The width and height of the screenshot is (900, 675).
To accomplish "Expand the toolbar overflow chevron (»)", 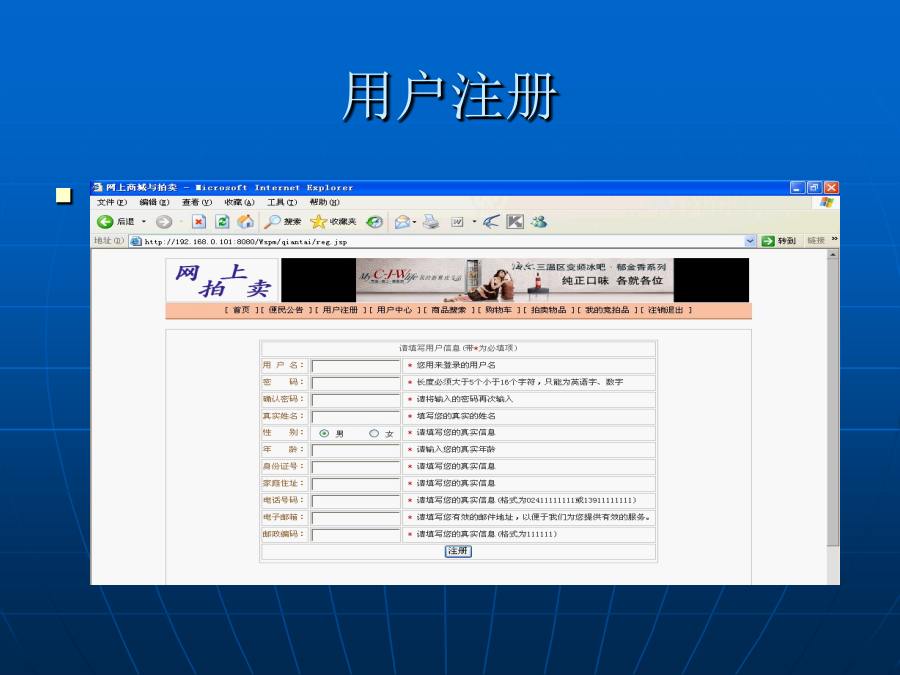I will tap(835, 239).
